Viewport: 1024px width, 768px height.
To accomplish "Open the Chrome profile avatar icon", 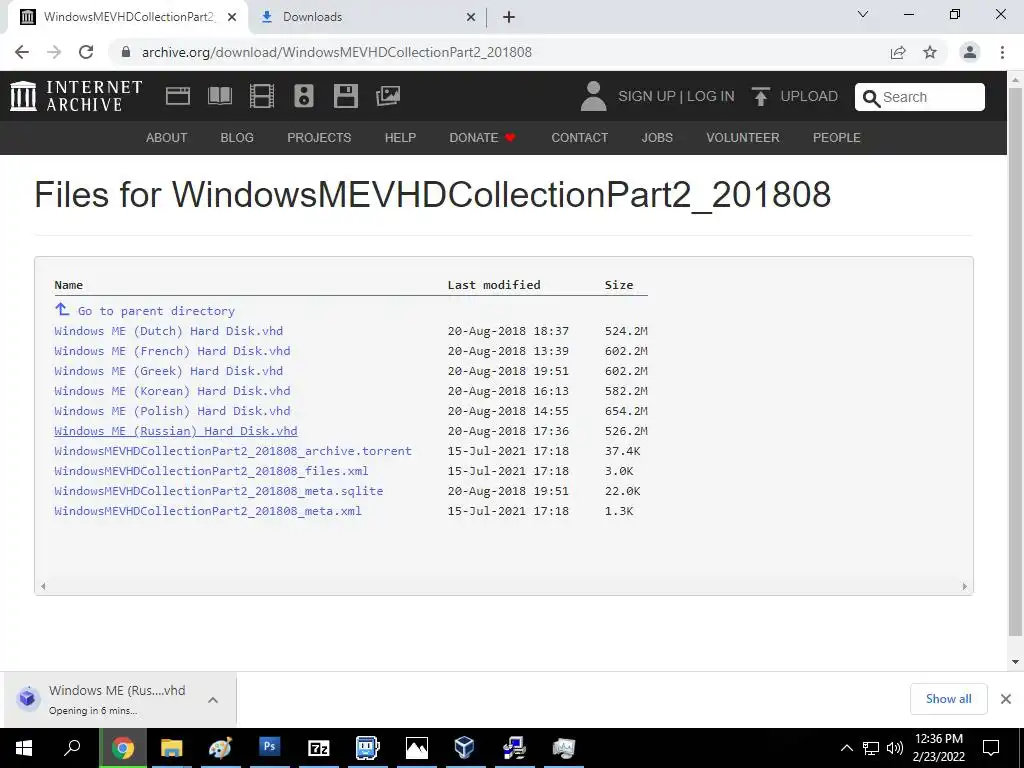I will click(970, 52).
